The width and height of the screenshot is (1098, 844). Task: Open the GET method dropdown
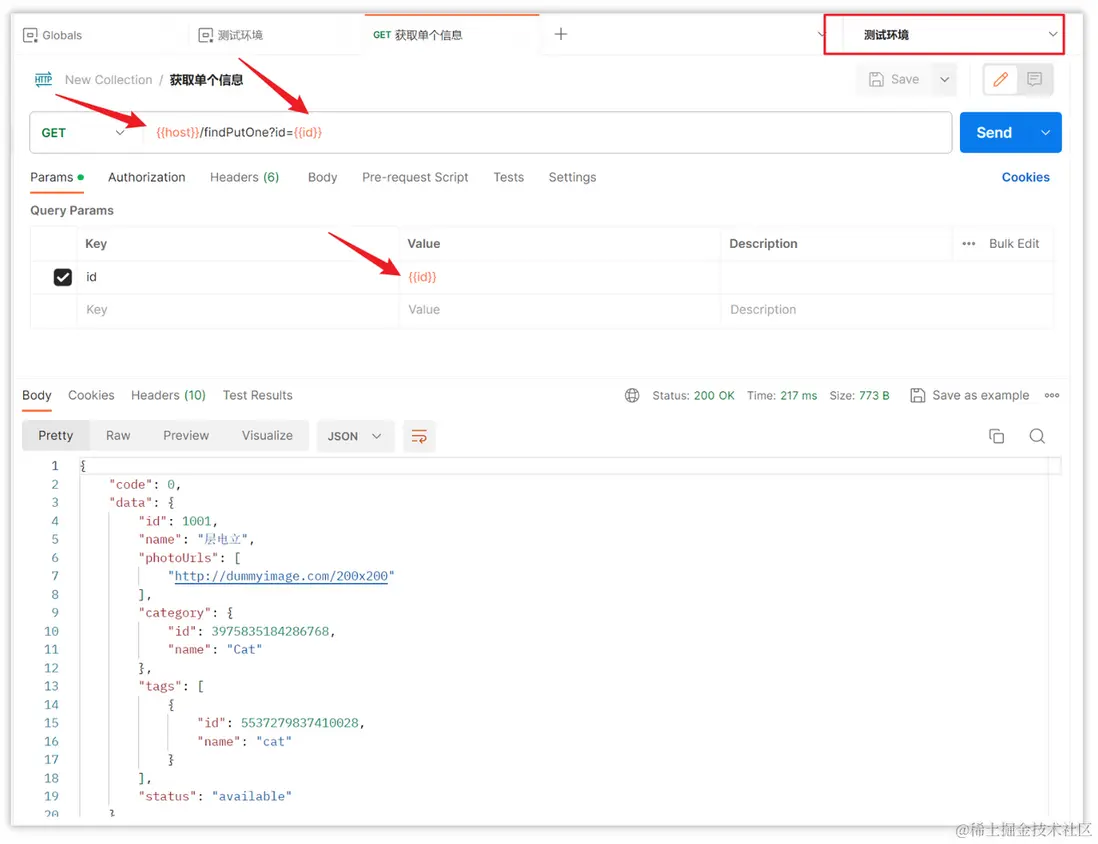point(83,132)
